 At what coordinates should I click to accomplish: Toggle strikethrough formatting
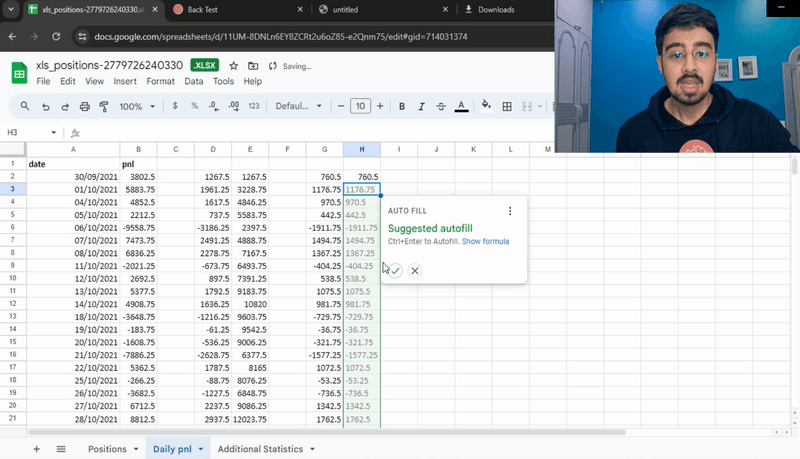[x=441, y=106]
